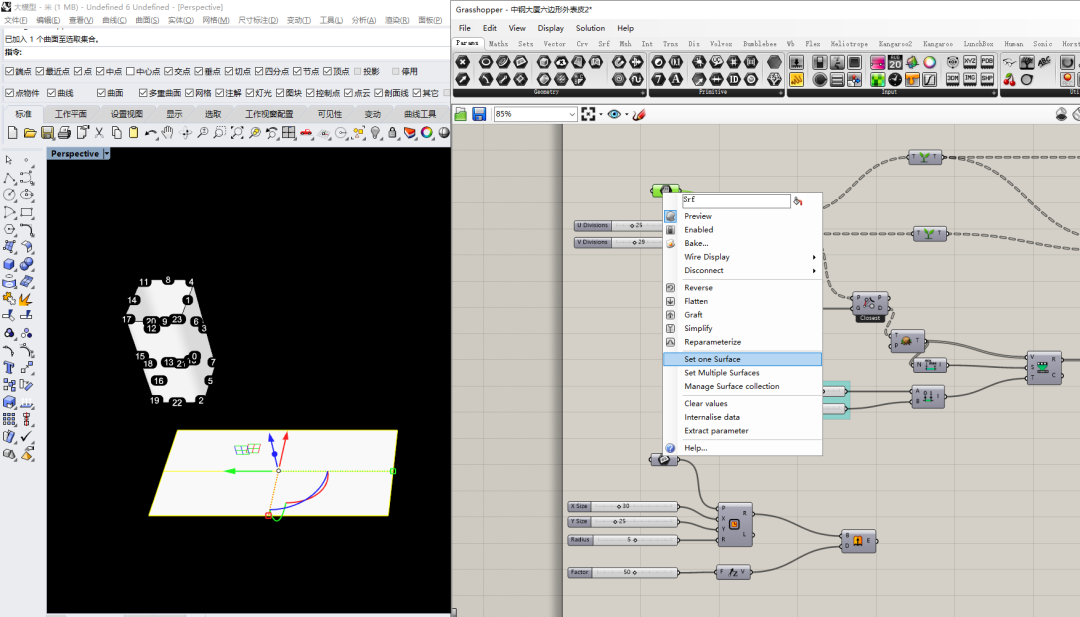The image size is (1080, 617).
Task: Open the Grasshopper Solution menu
Action: [590, 28]
